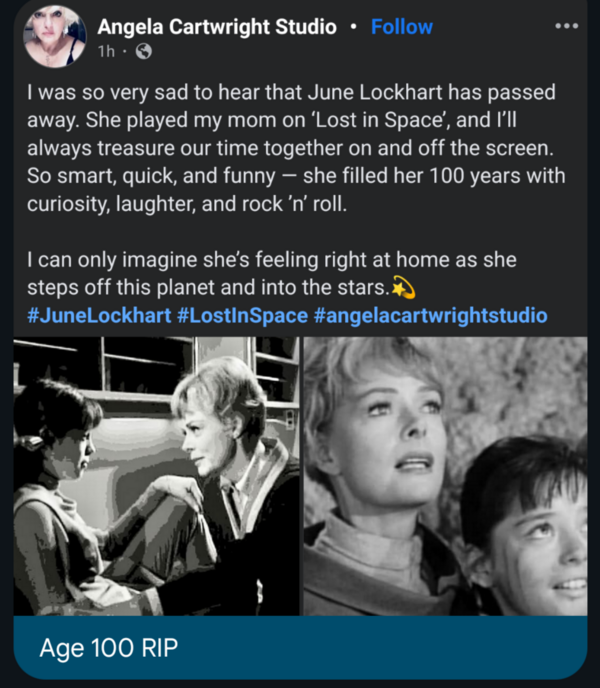The image size is (600, 688).
Task: Click the globe public audience icon
Action: coord(144,52)
